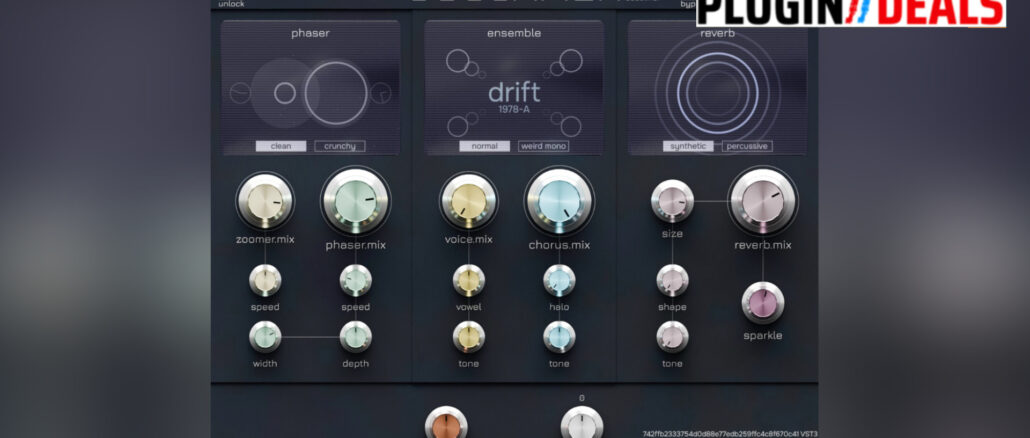Click the phaser speed knob

click(x=356, y=280)
